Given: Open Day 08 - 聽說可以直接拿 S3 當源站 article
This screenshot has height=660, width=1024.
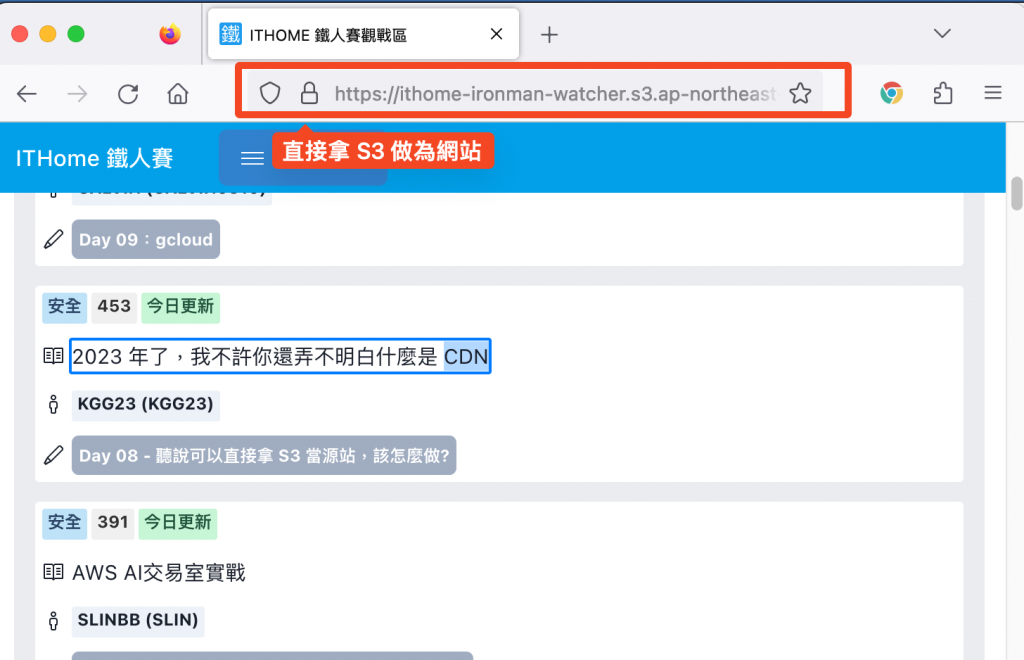Looking at the screenshot, I should coord(264,455).
